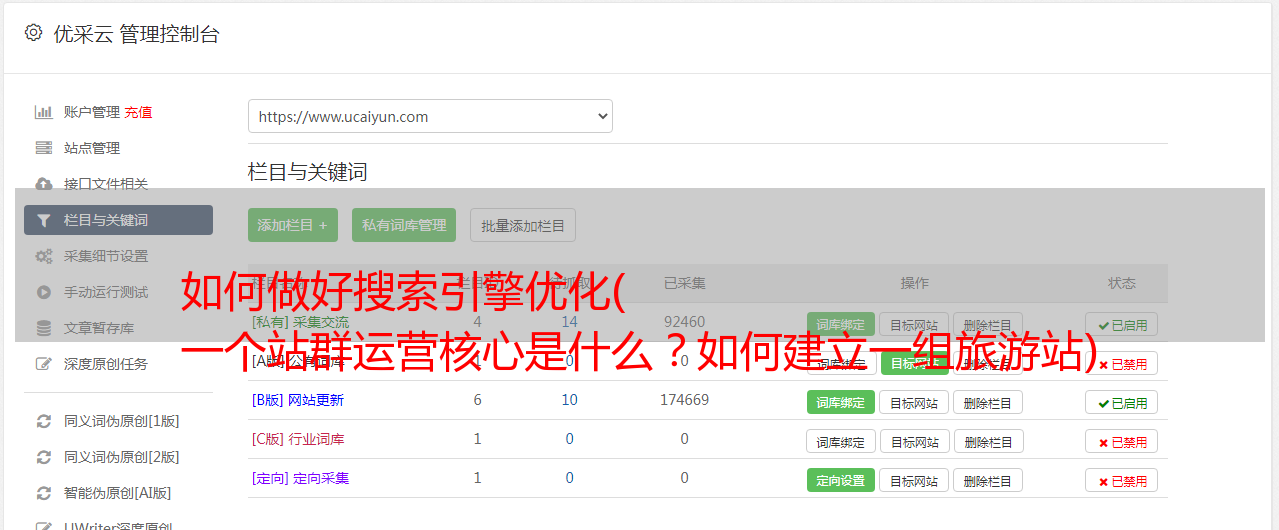Click the green 添加栏目 + button
Image resolution: width=1279 pixels, height=530 pixels.
[x=293, y=225]
